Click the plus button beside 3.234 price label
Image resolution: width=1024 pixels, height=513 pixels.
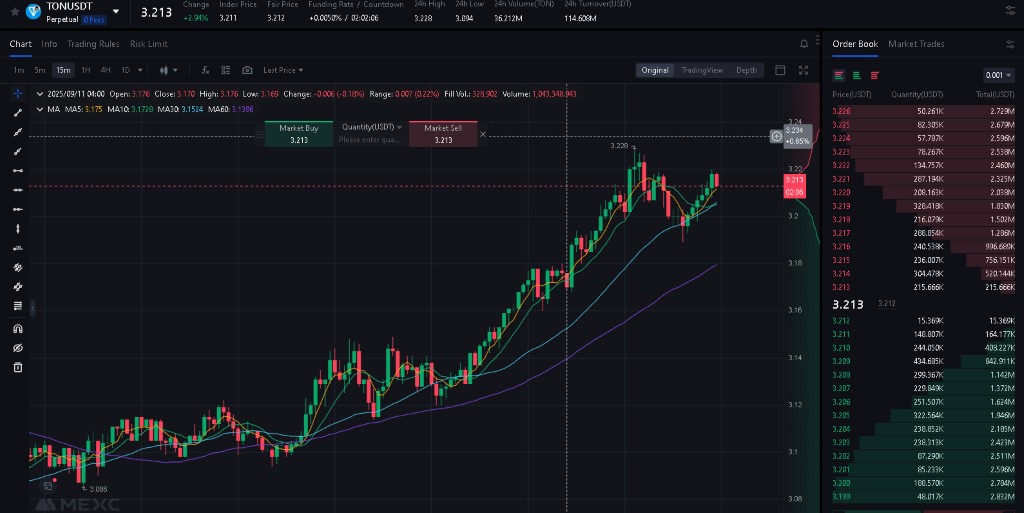click(776, 136)
